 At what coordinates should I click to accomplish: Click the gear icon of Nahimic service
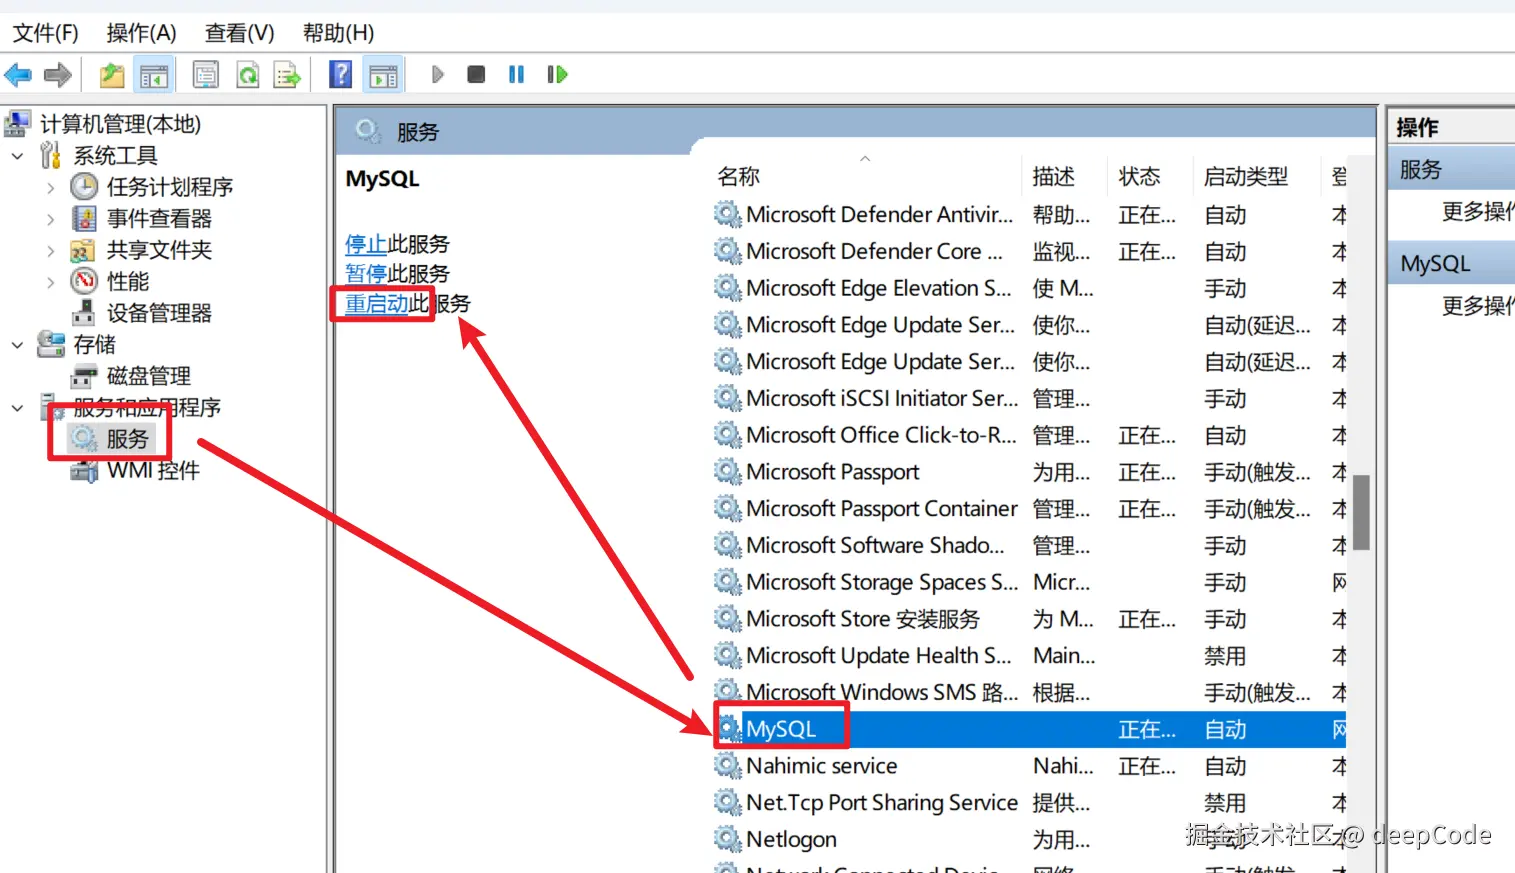click(728, 766)
